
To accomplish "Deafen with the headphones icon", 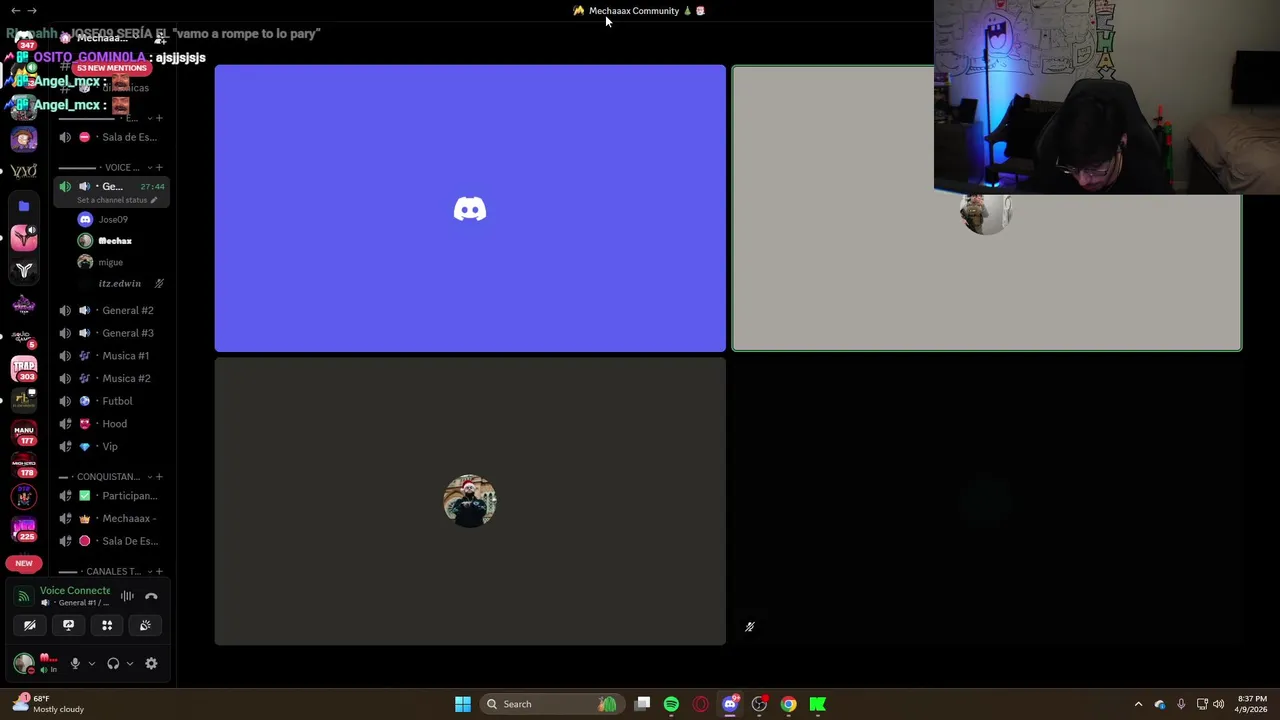I will coord(113,663).
